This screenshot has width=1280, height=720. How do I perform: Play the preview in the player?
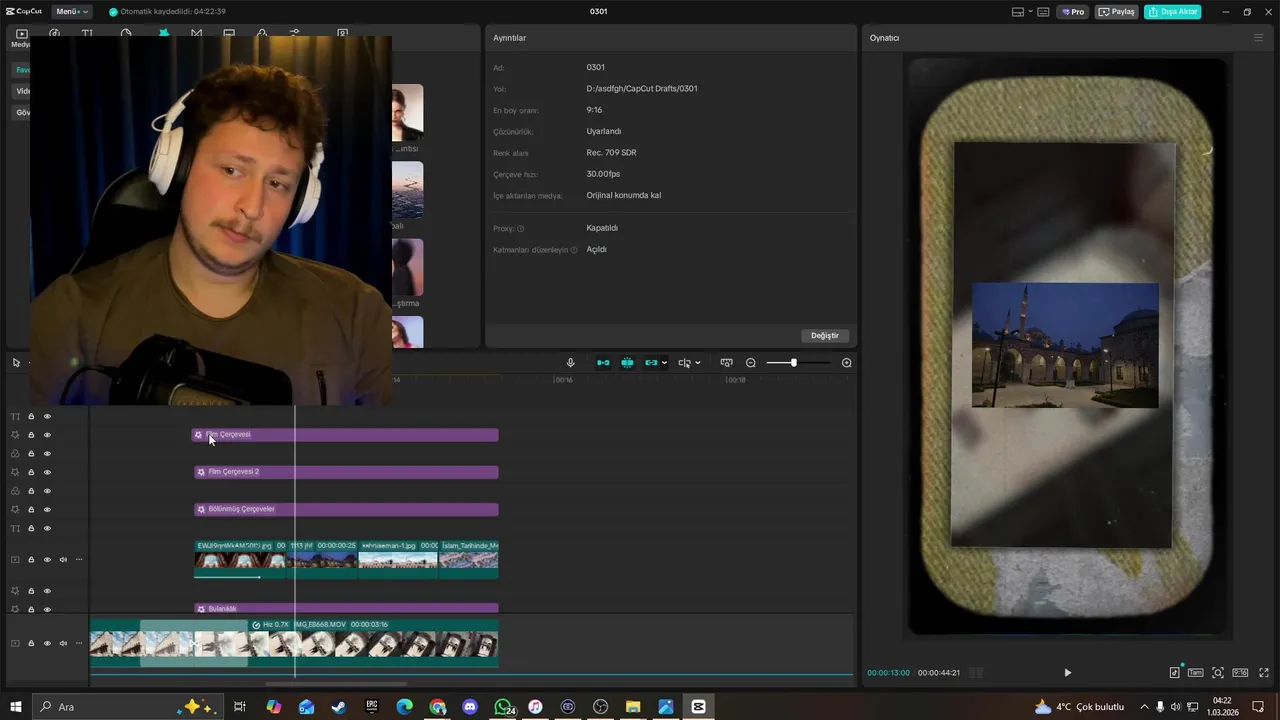tap(1067, 673)
